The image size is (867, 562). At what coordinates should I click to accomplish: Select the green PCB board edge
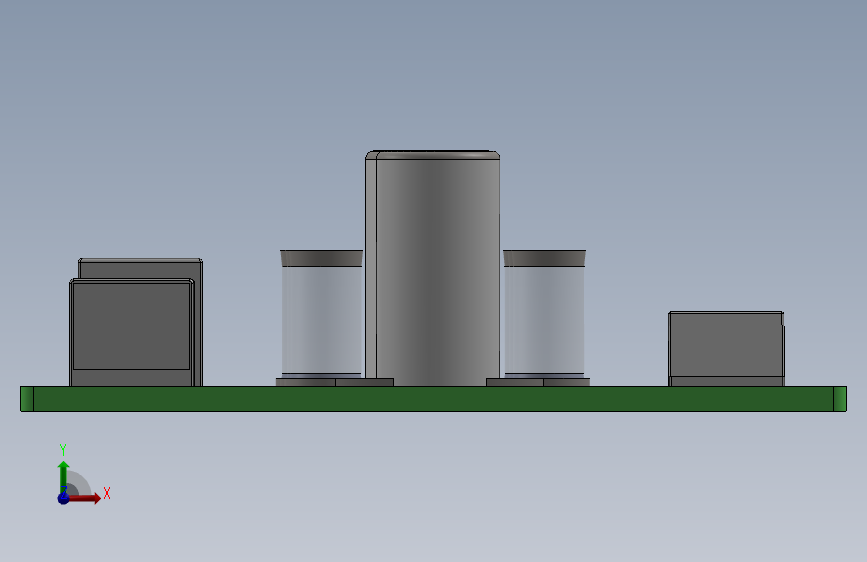tap(434, 399)
